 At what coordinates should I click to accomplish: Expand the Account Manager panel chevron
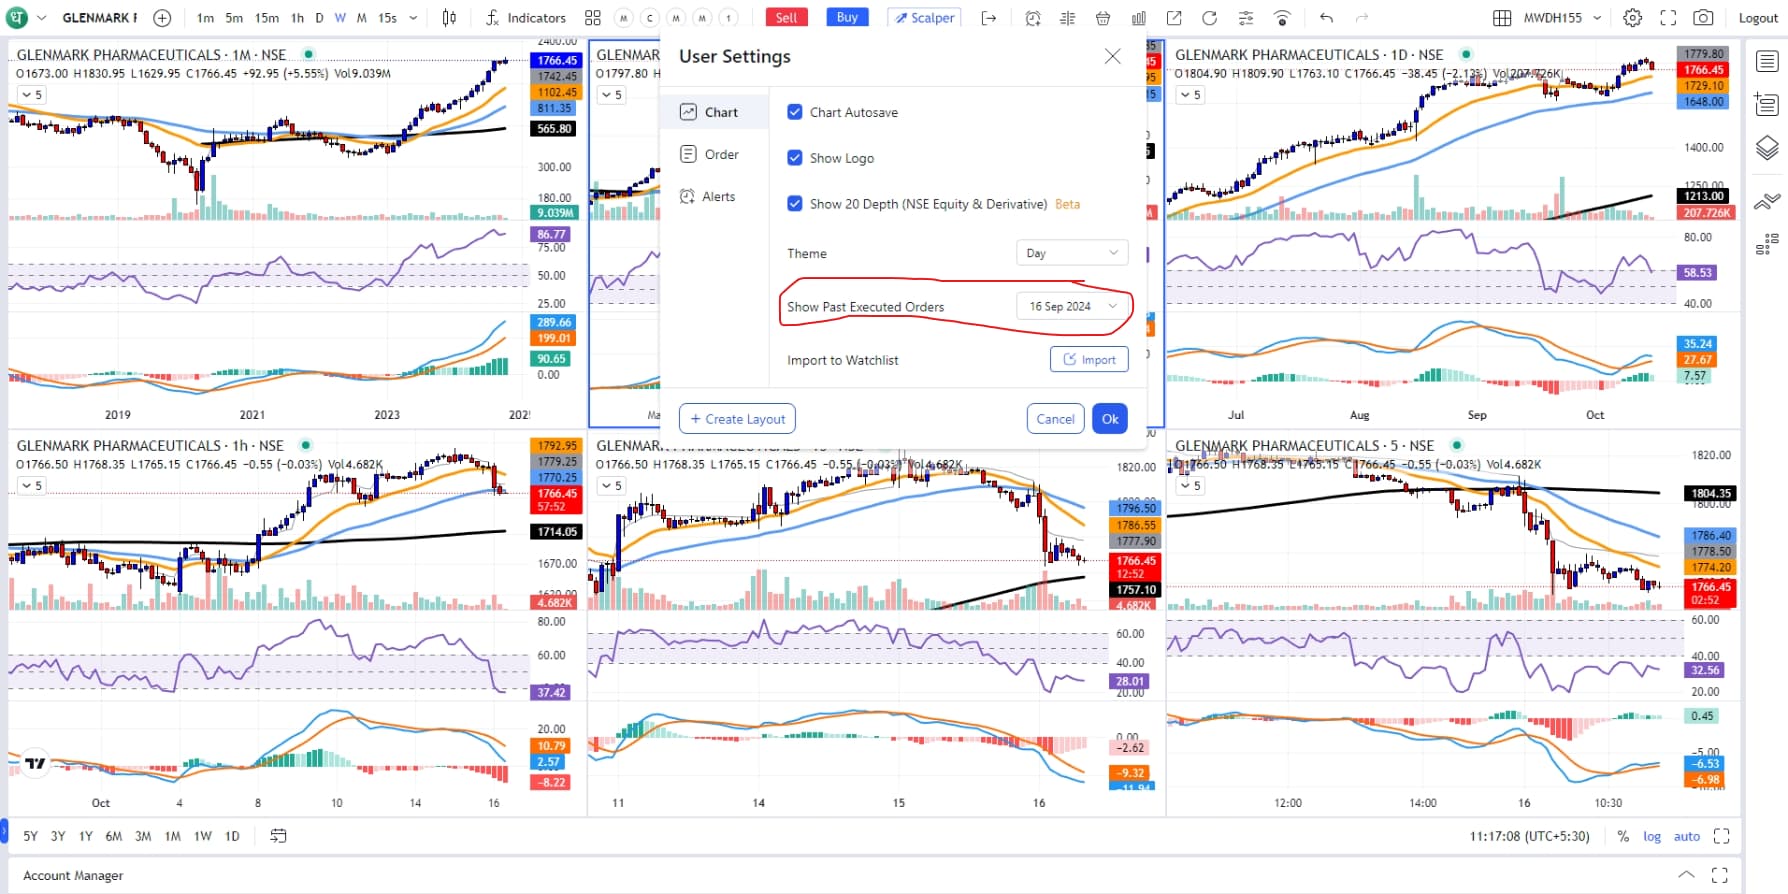coord(1686,875)
